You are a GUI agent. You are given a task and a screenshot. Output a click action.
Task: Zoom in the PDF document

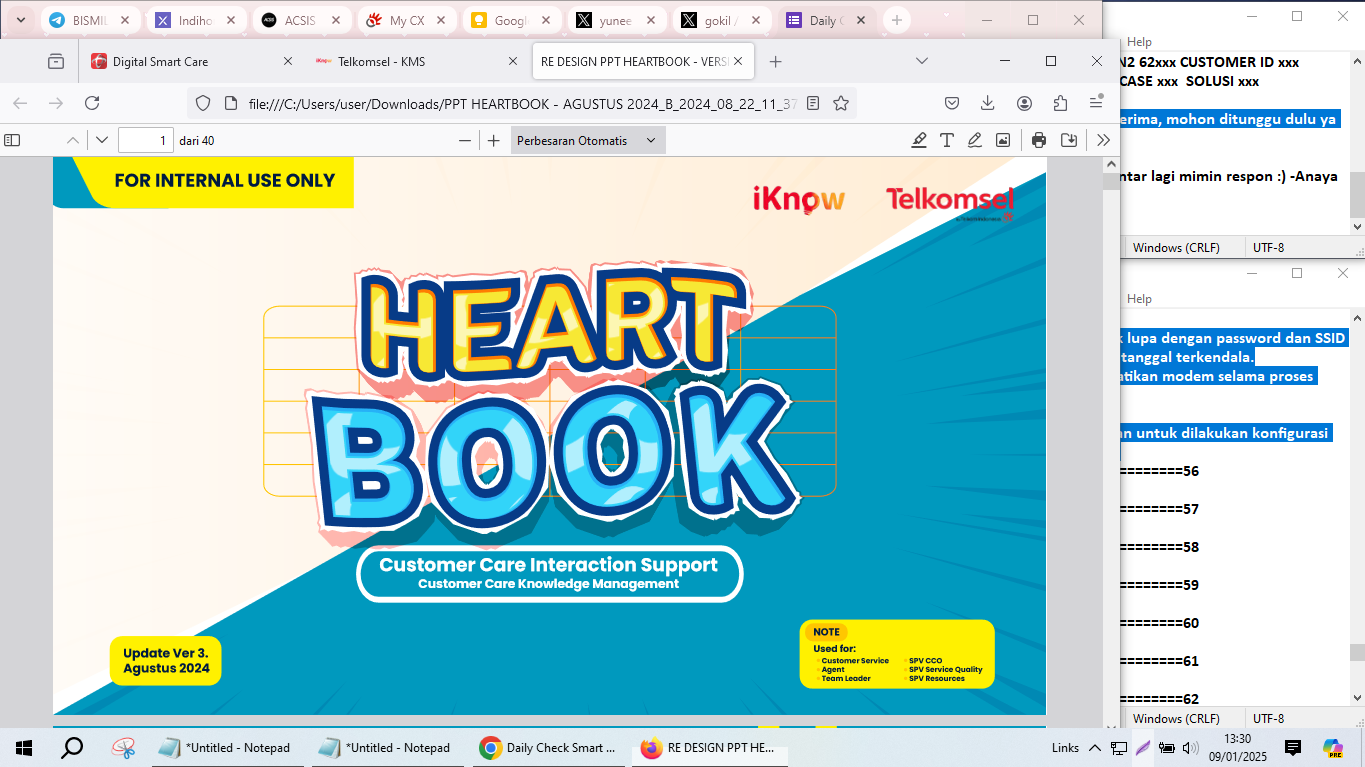[x=493, y=141]
